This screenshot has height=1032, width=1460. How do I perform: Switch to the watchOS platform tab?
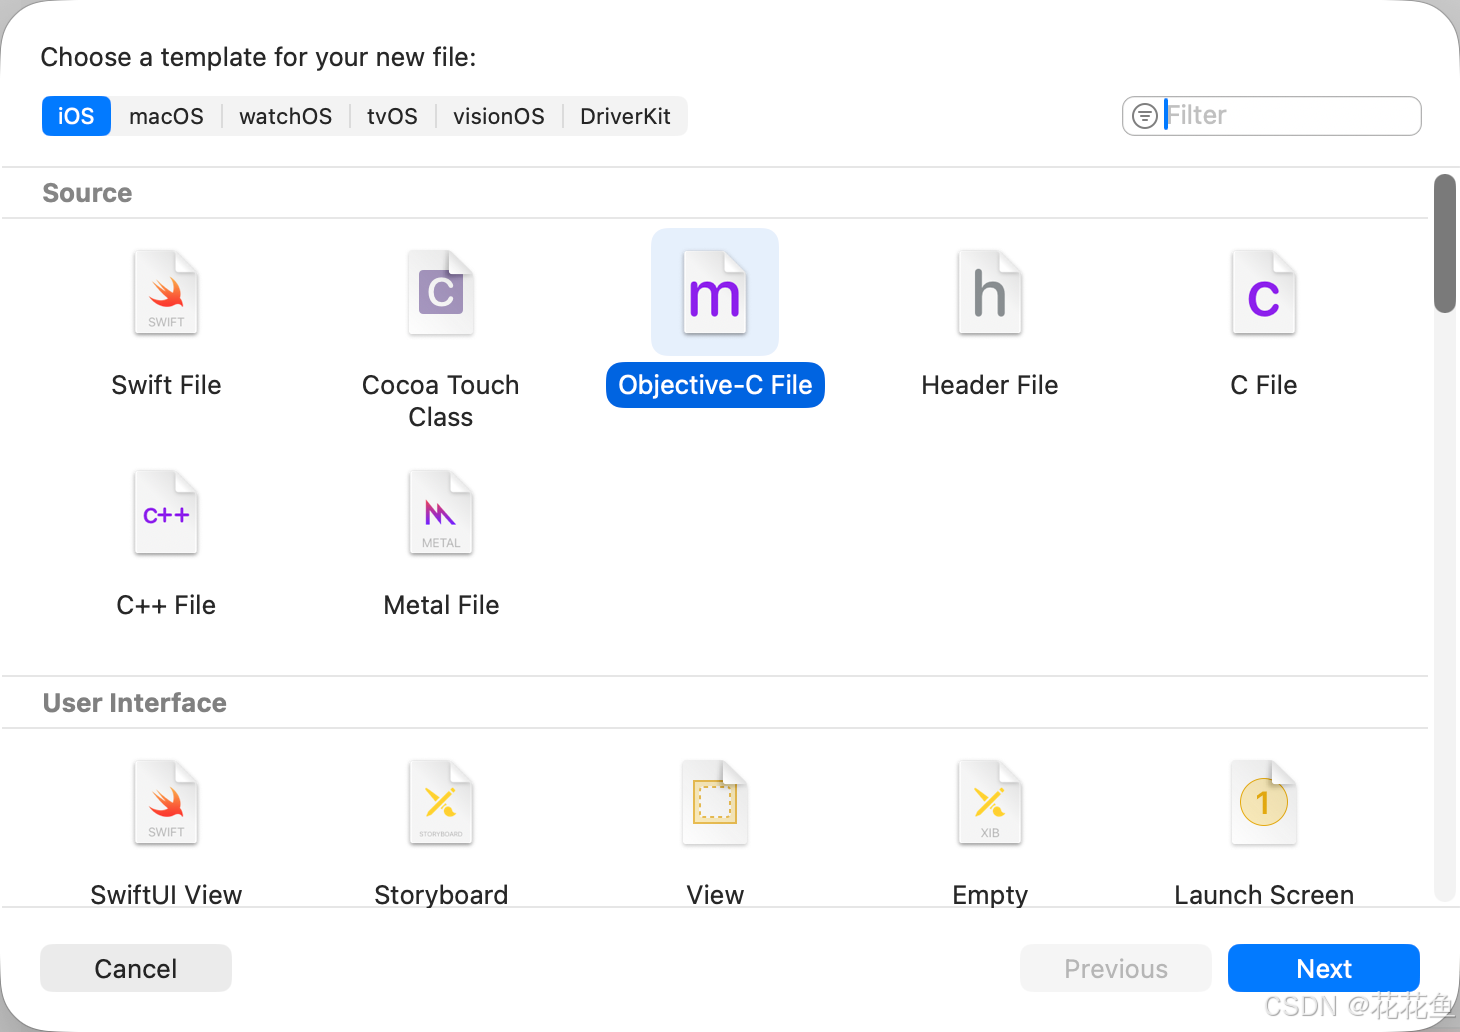(x=286, y=116)
